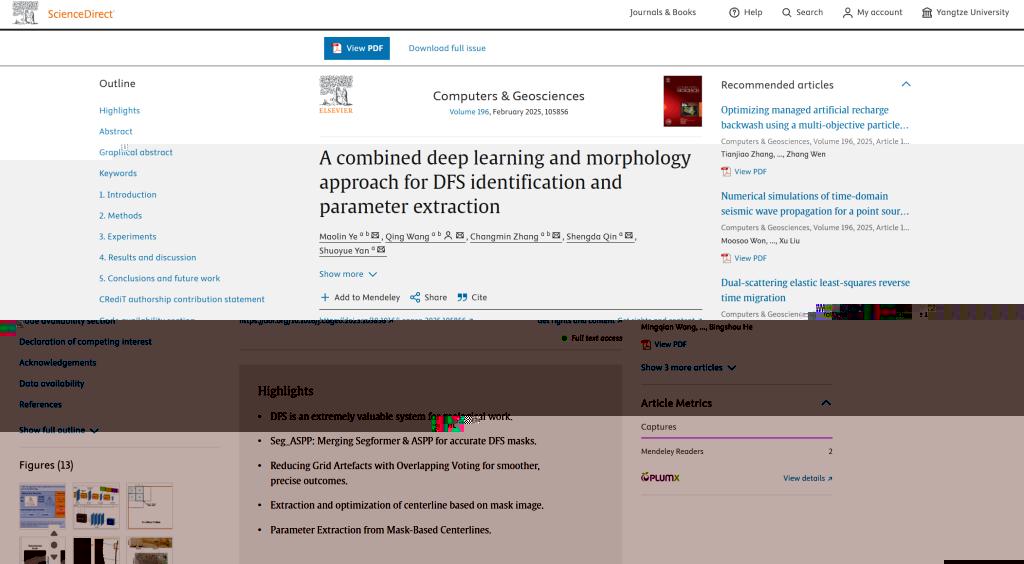Screen dimensions: 1024x564
Task: Open Volume 196 journal link
Action: (469, 112)
